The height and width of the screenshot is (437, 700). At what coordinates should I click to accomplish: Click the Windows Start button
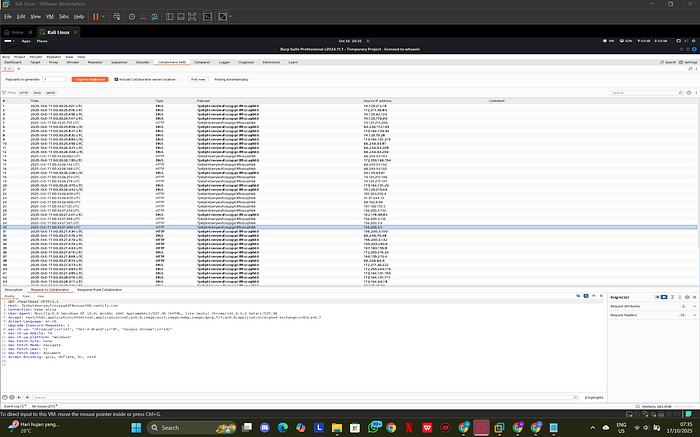click(136, 428)
